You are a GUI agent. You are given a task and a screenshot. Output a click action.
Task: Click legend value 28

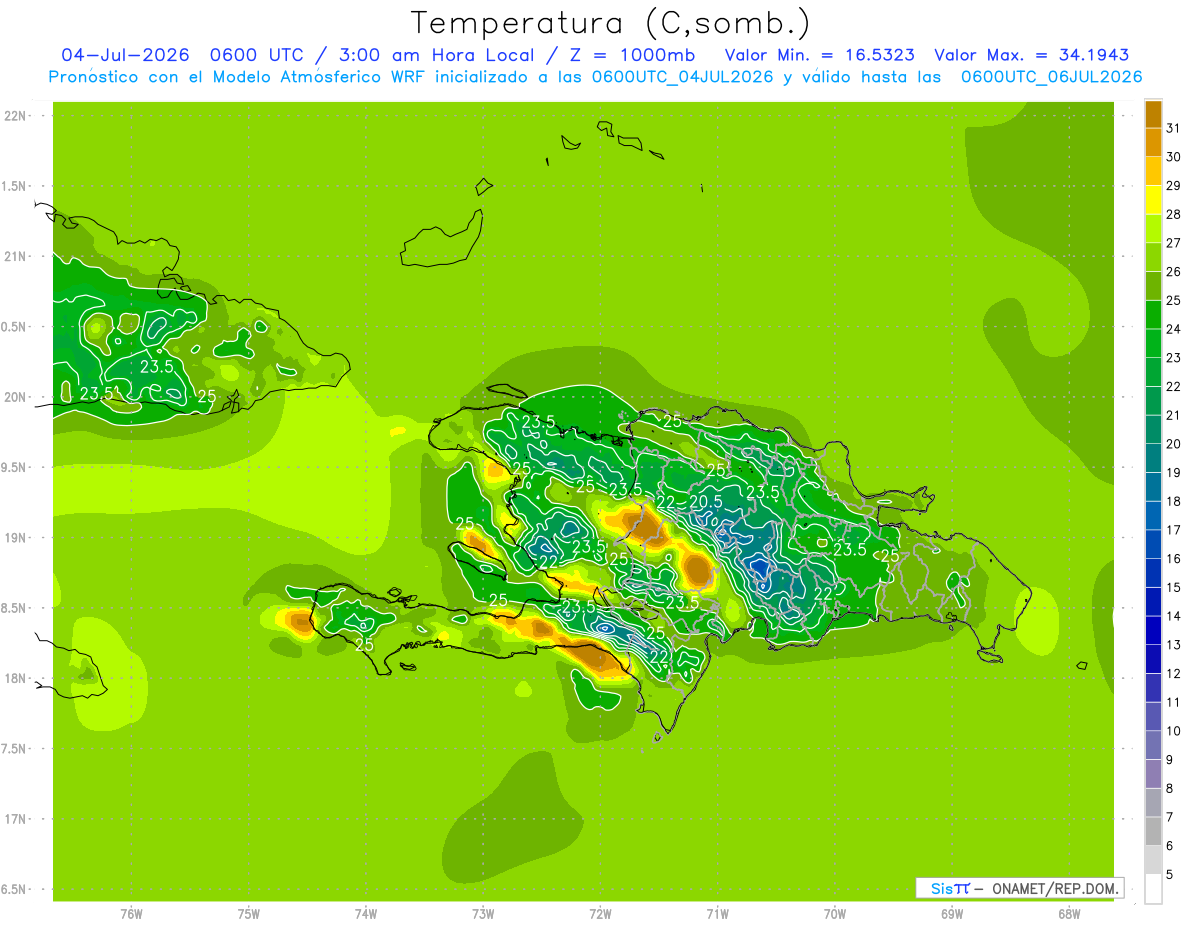(1172, 214)
